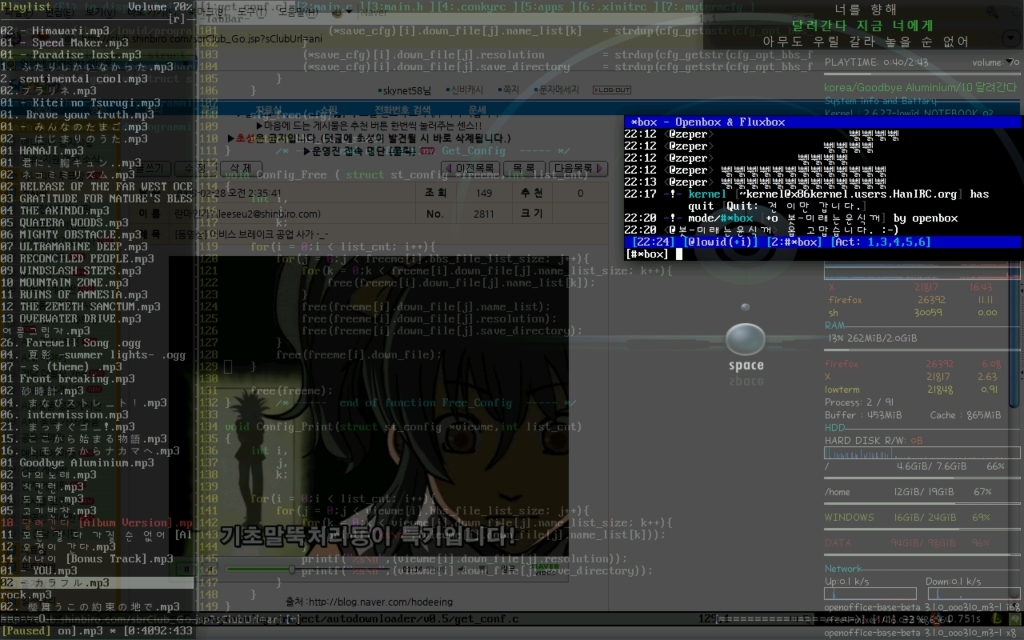Select '2. sentimental cool.mp3' in the playlist
This screenshot has width=1024, height=640.
(74, 79)
